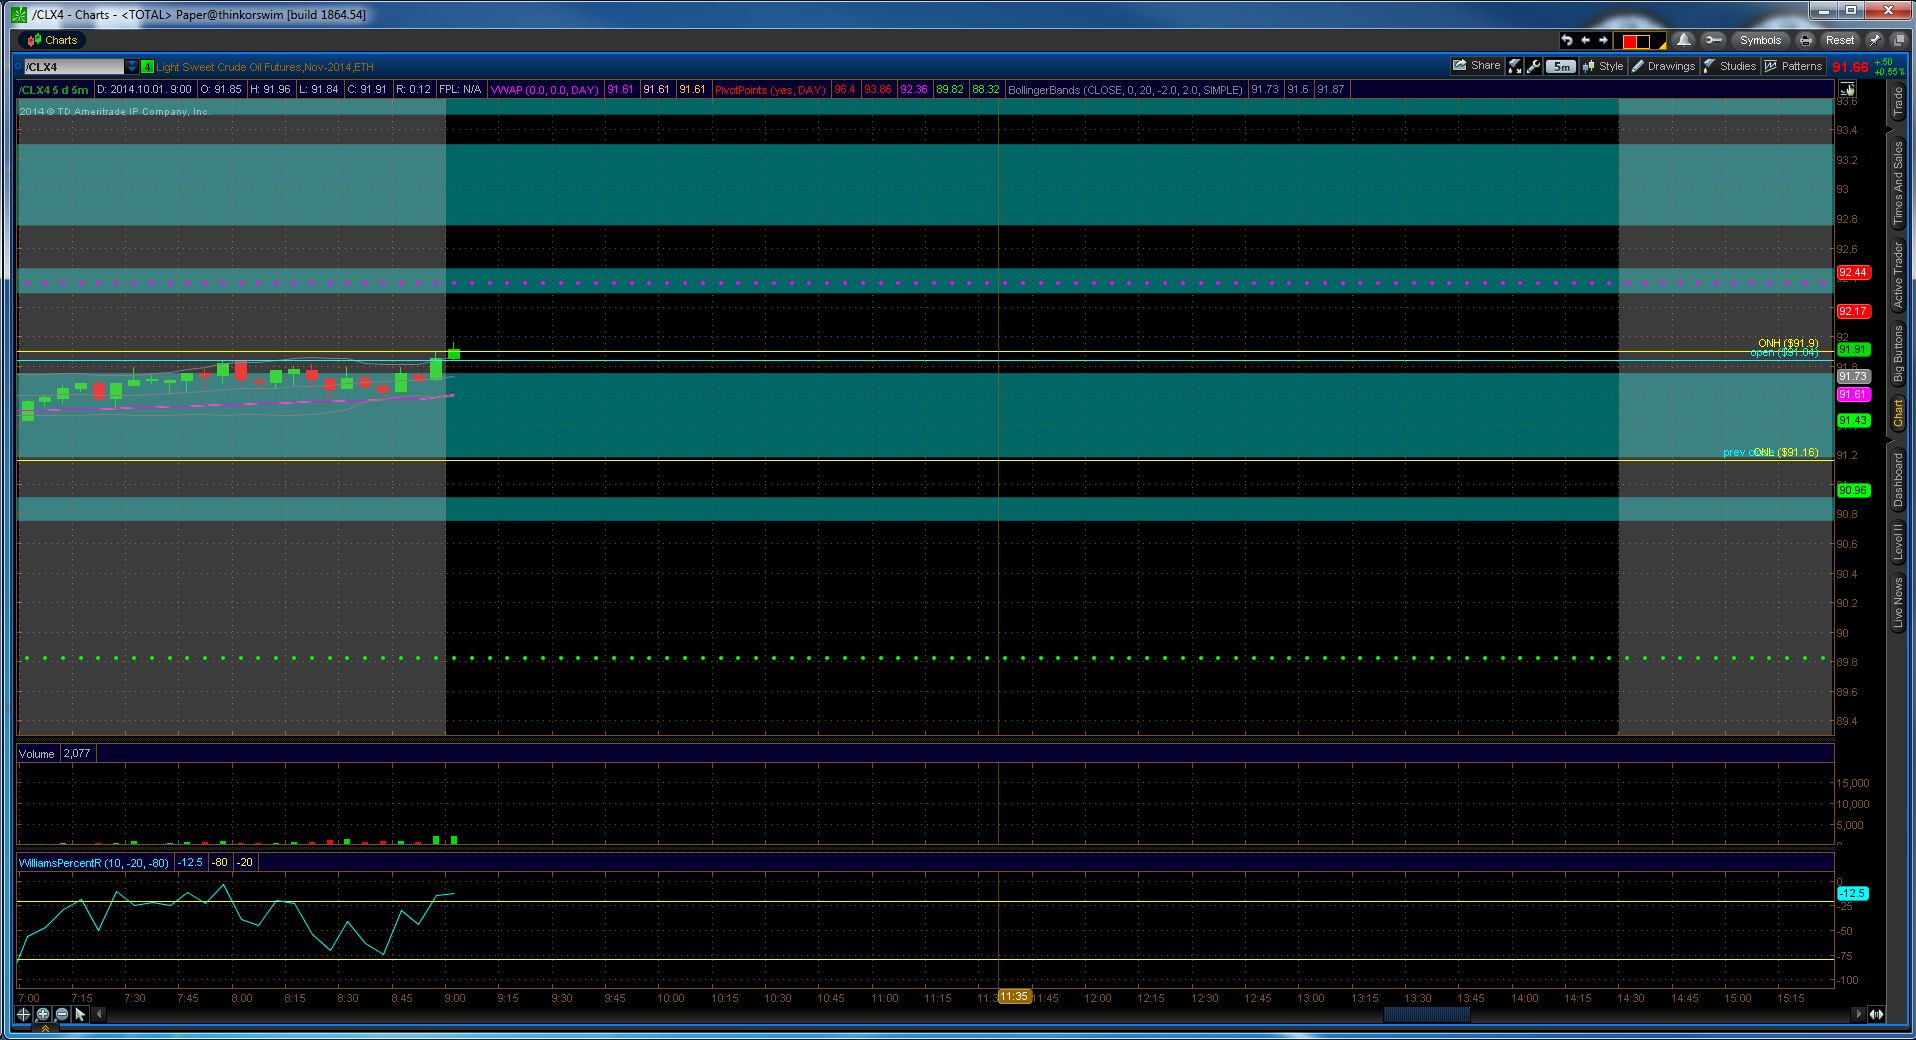The width and height of the screenshot is (1916, 1040).
Task: Open the Level II side tab
Action: tap(1897, 542)
